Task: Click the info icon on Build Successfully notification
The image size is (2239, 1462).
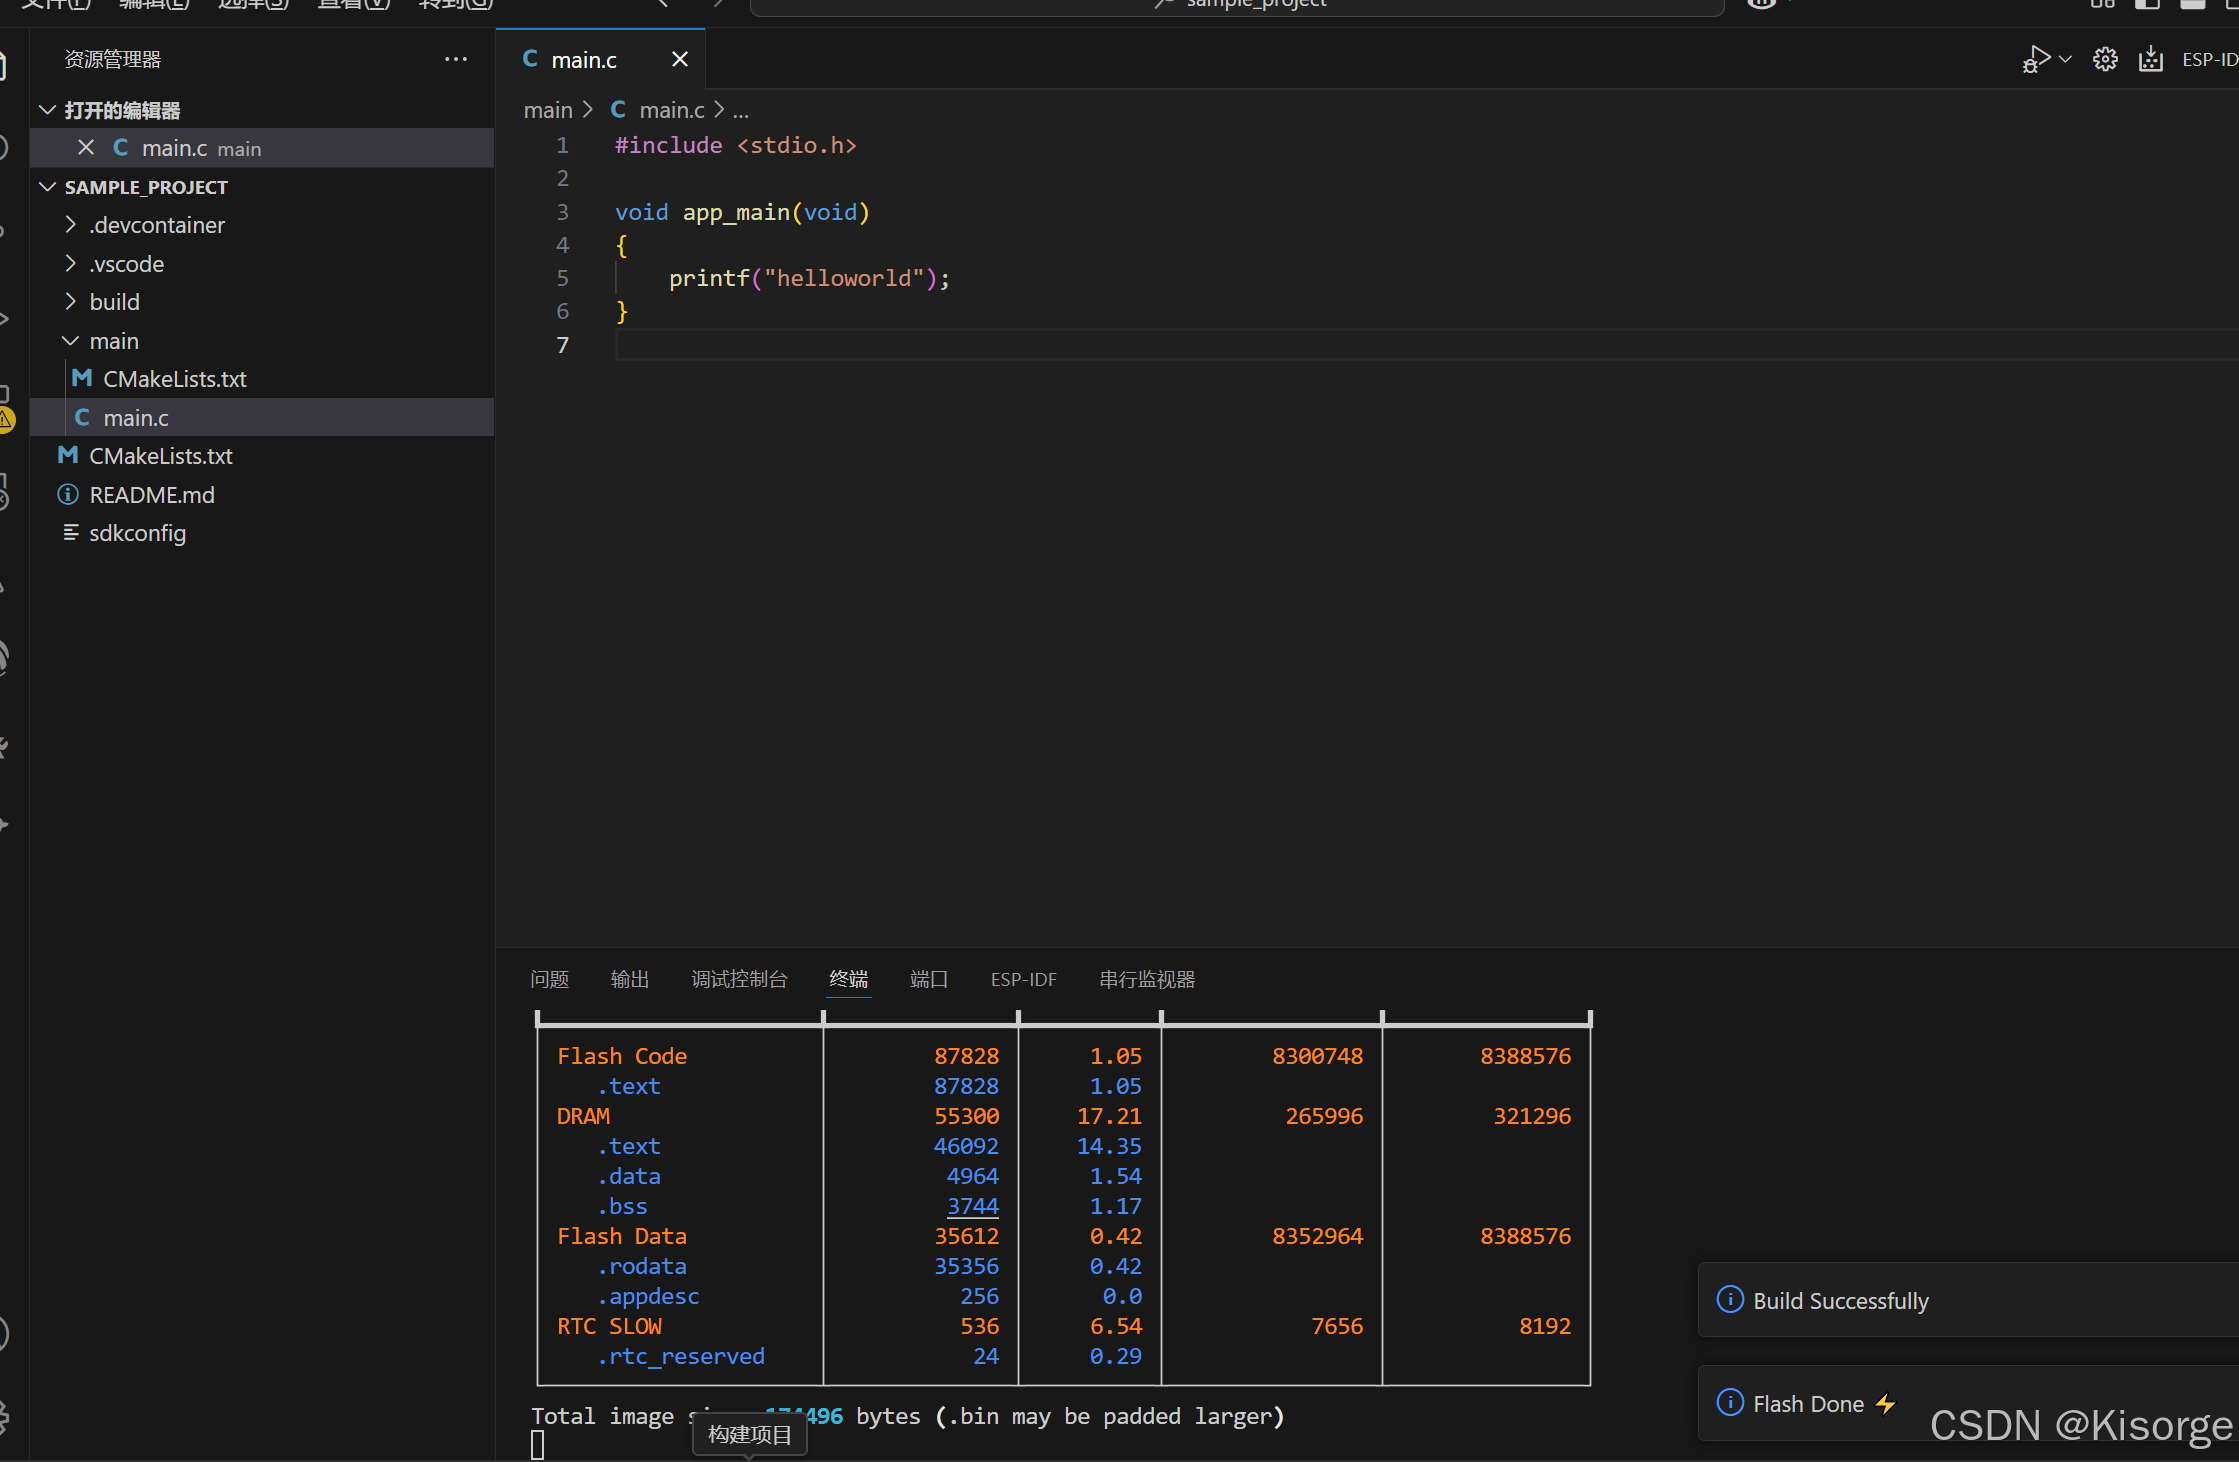Action: click(1730, 1299)
